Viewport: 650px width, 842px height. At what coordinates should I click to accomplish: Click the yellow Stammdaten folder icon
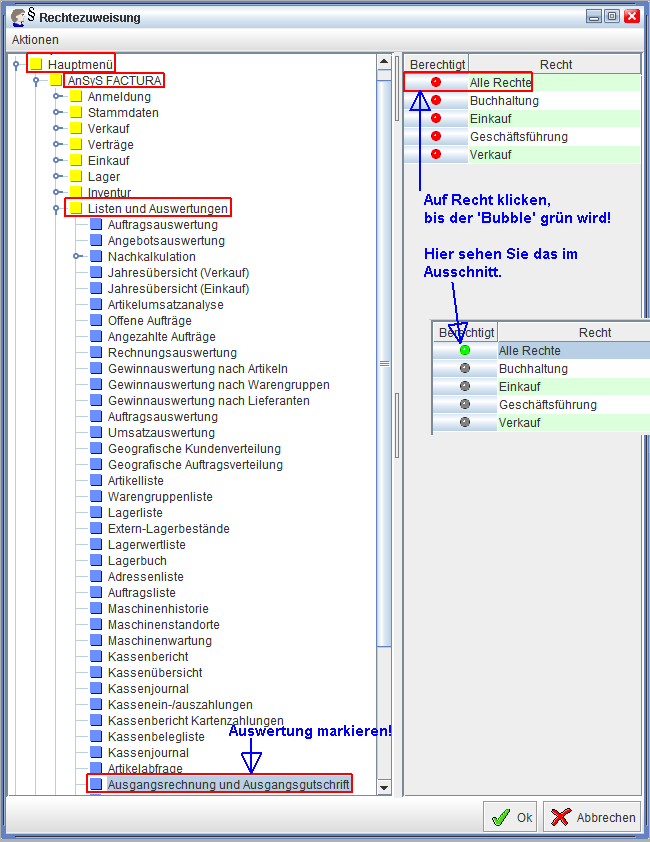[76, 113]
